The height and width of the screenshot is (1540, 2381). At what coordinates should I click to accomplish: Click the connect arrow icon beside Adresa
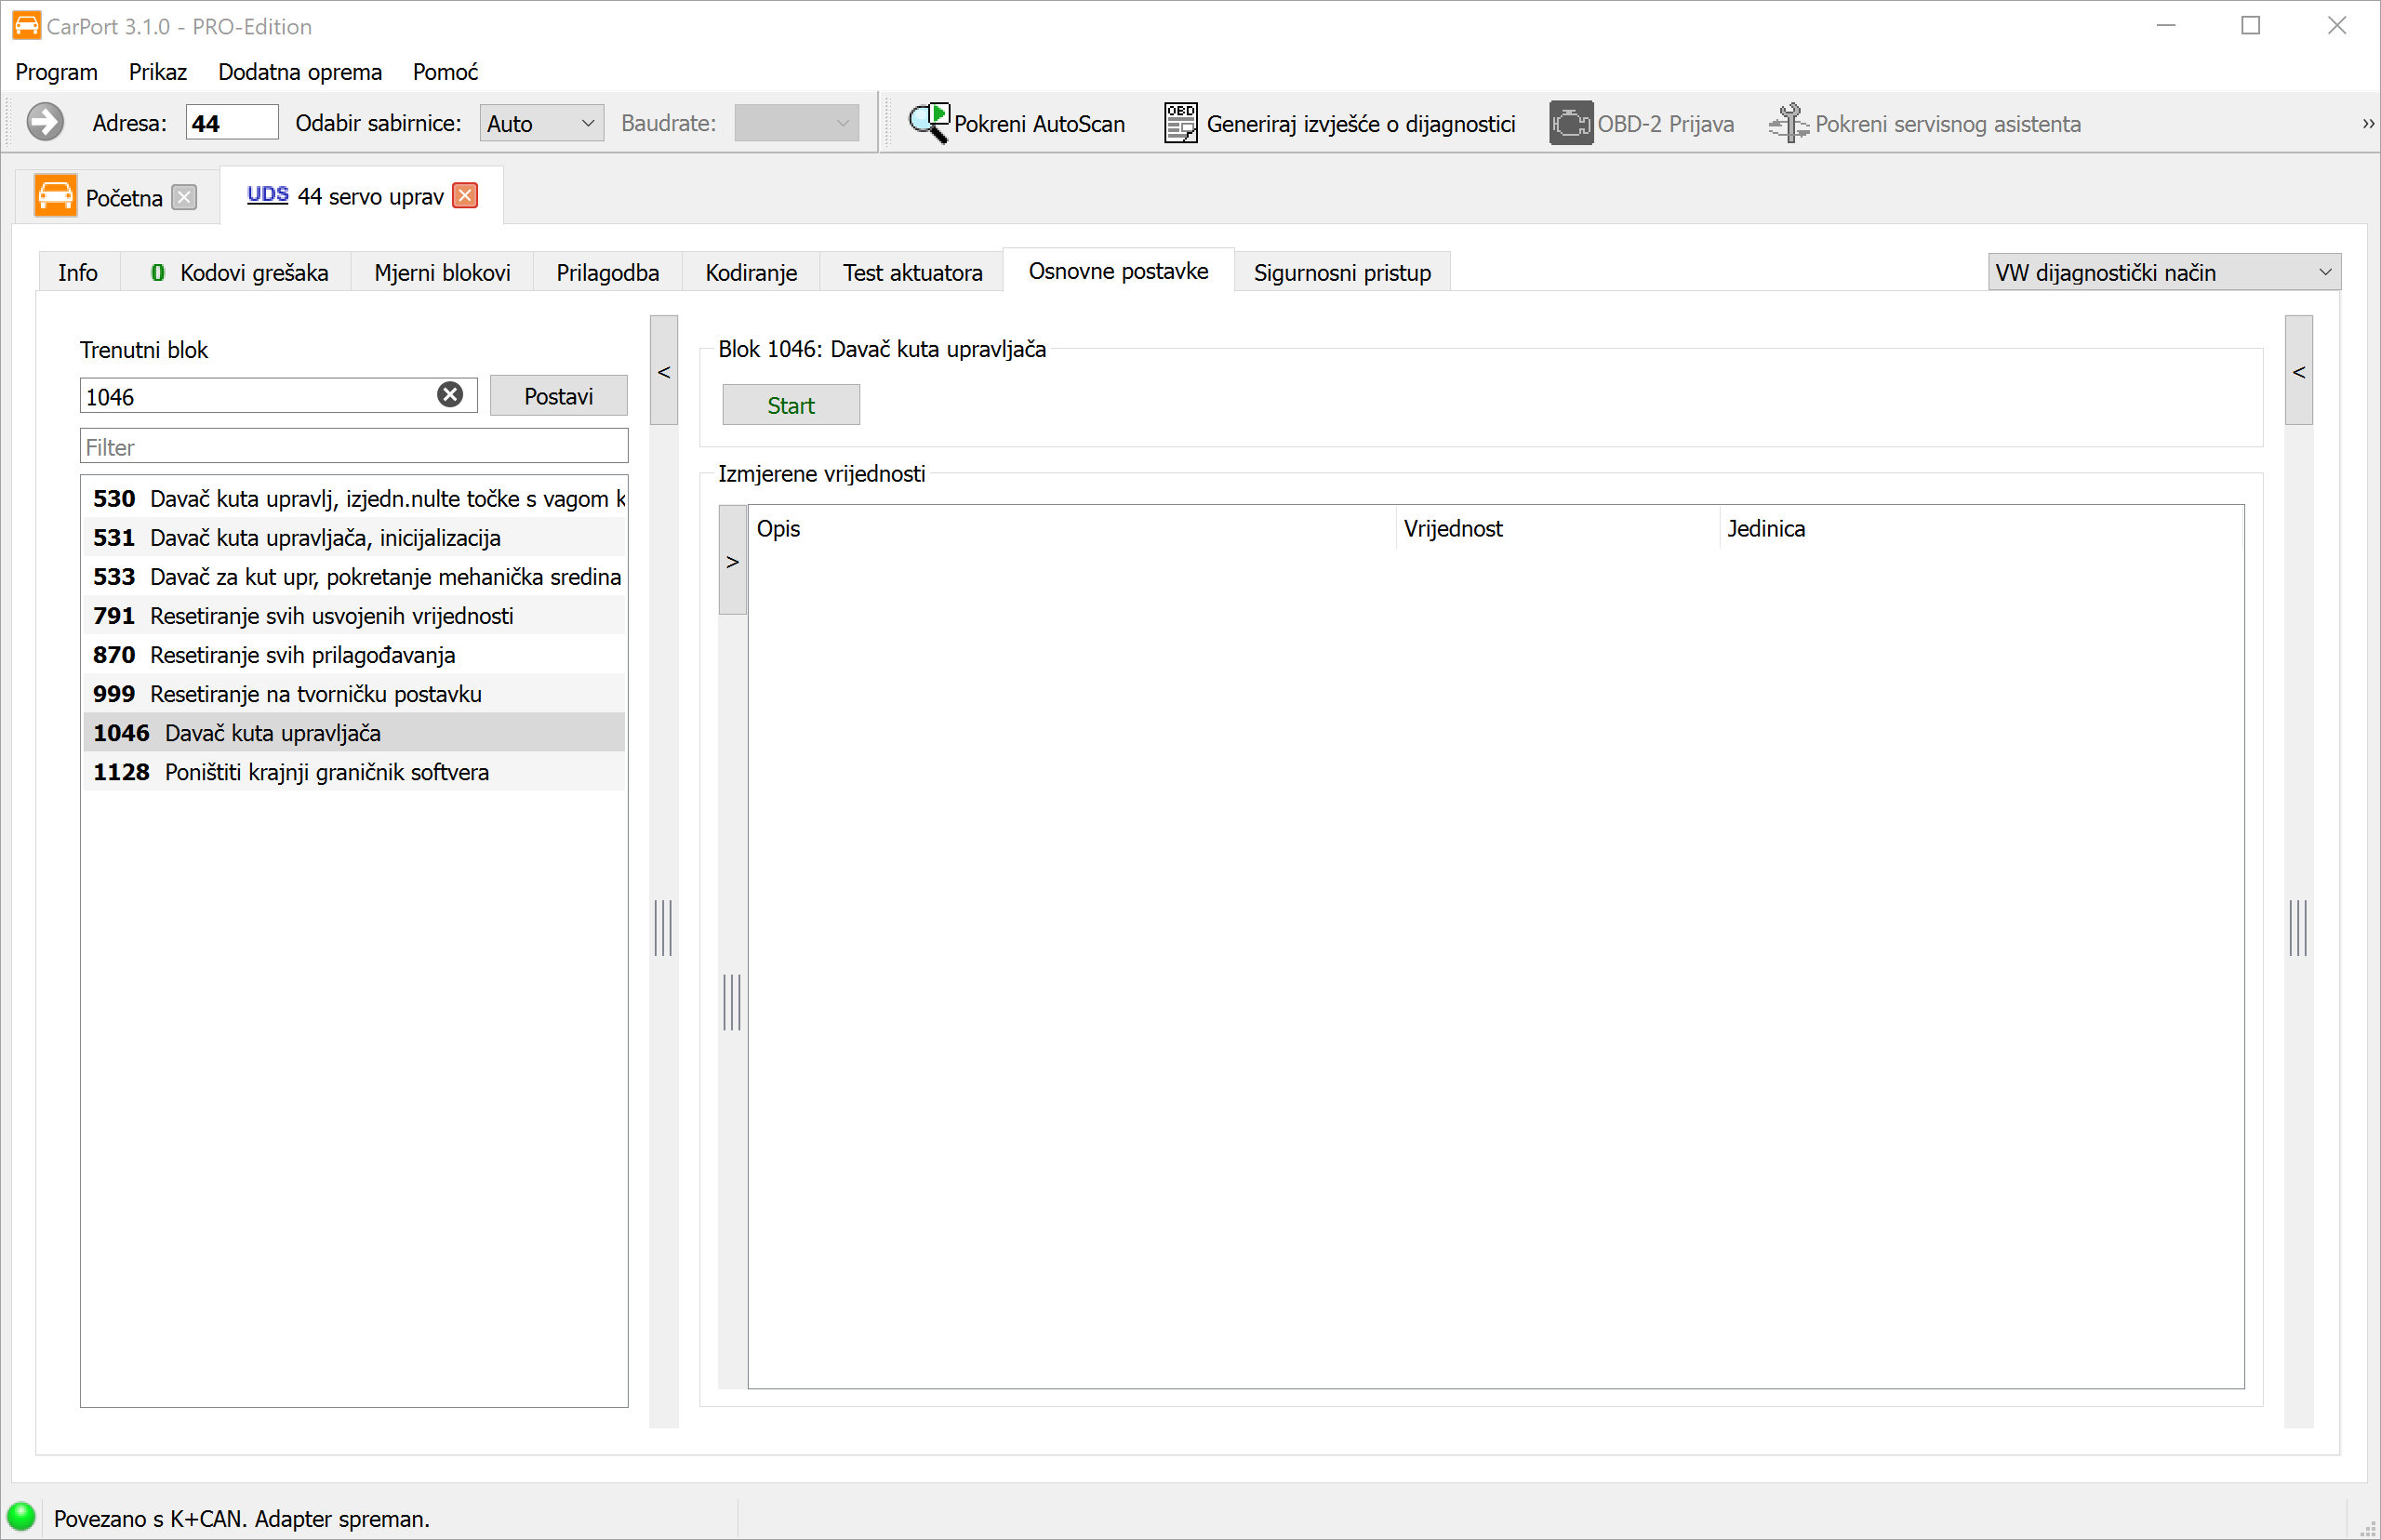(45, 123)
